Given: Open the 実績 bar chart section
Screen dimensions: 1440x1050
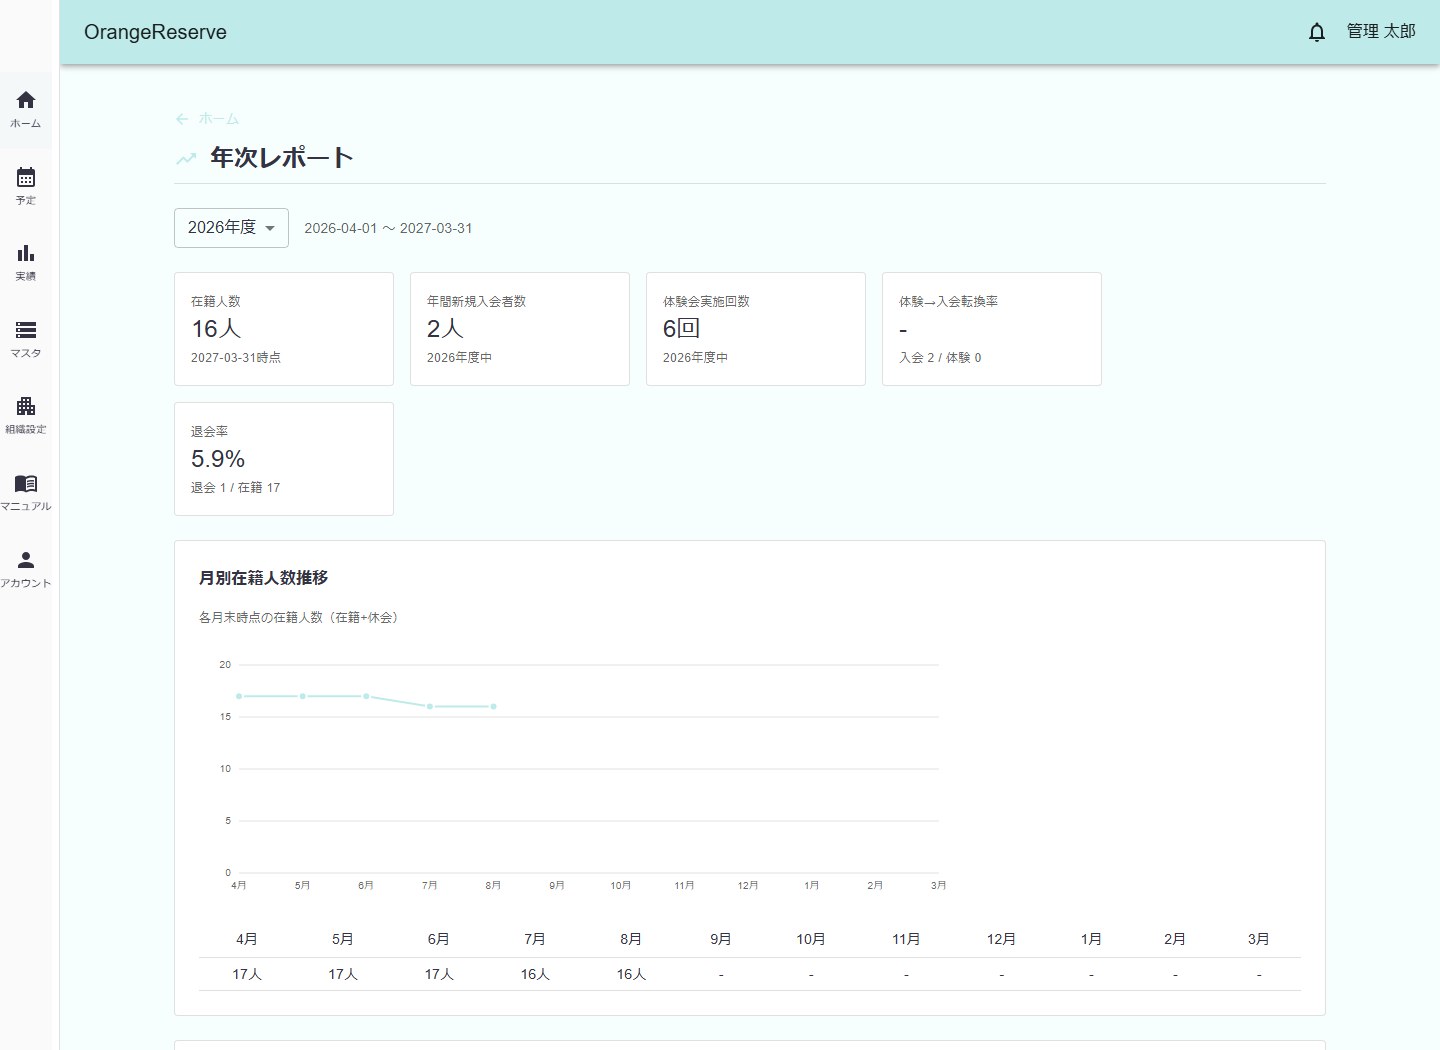Looking at the screenshot, I should coord(26,263).
